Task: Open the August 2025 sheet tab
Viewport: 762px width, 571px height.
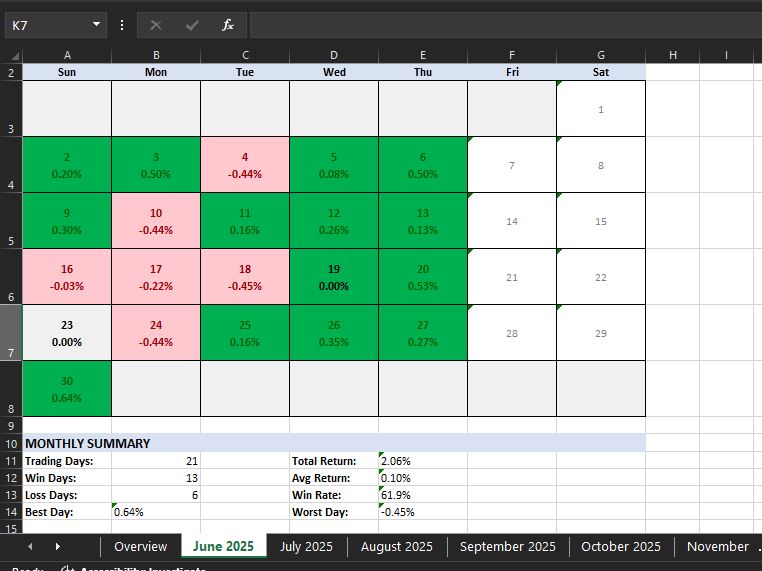Action: pyautogui.click(x=397, y=547)
